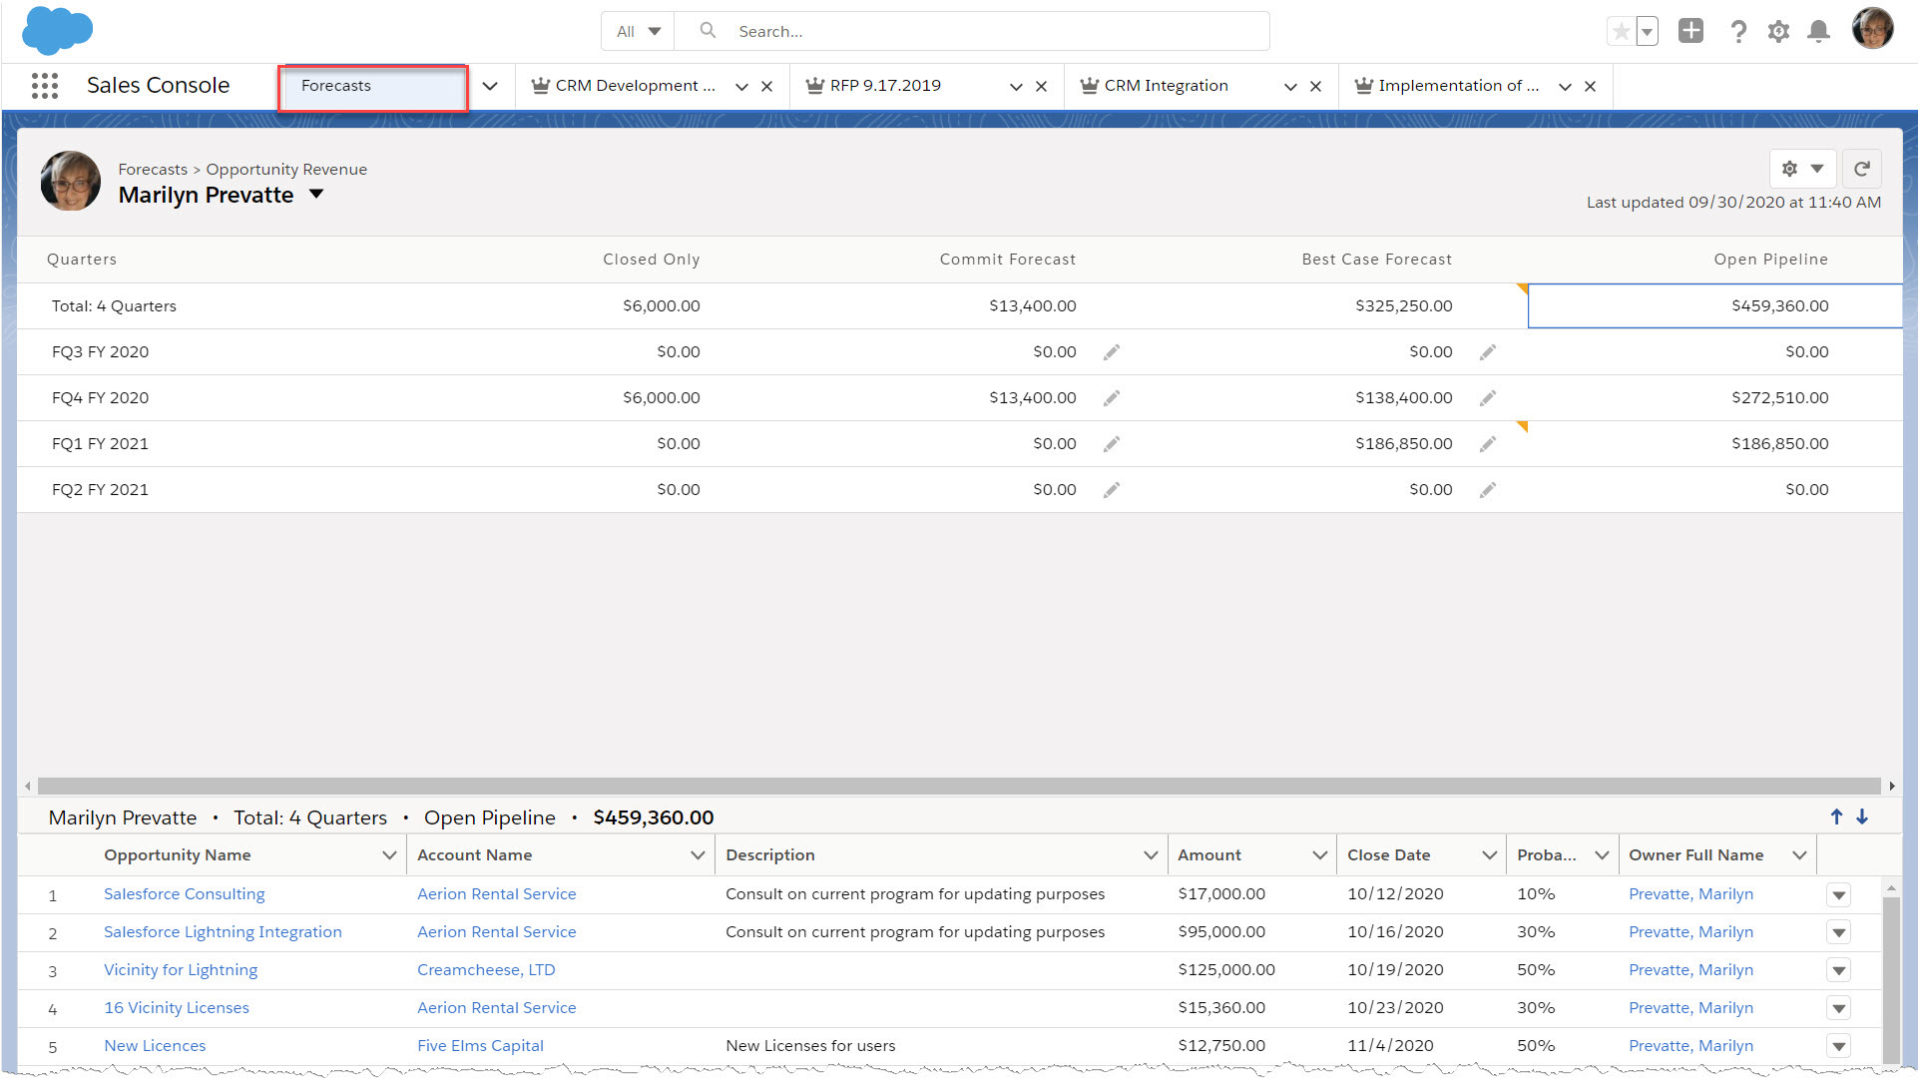Click the Help question mark icon

tap(1738, 32)
